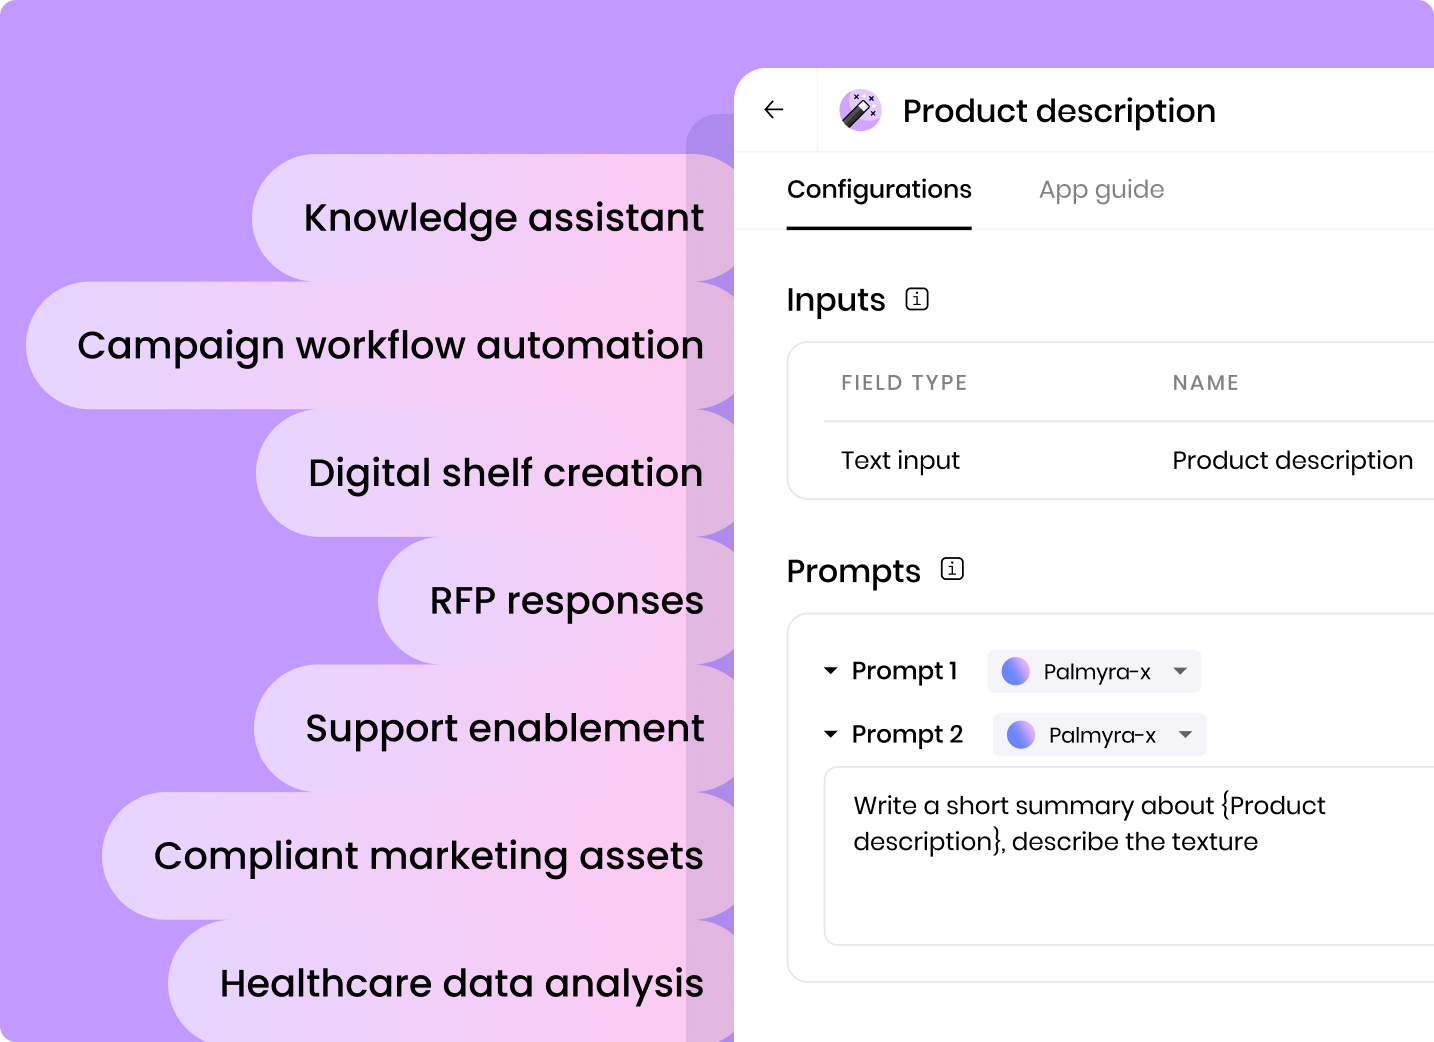Click Compliant marketing assets
Screen dimensions: 1434x1042
click(x=428, y=856)
